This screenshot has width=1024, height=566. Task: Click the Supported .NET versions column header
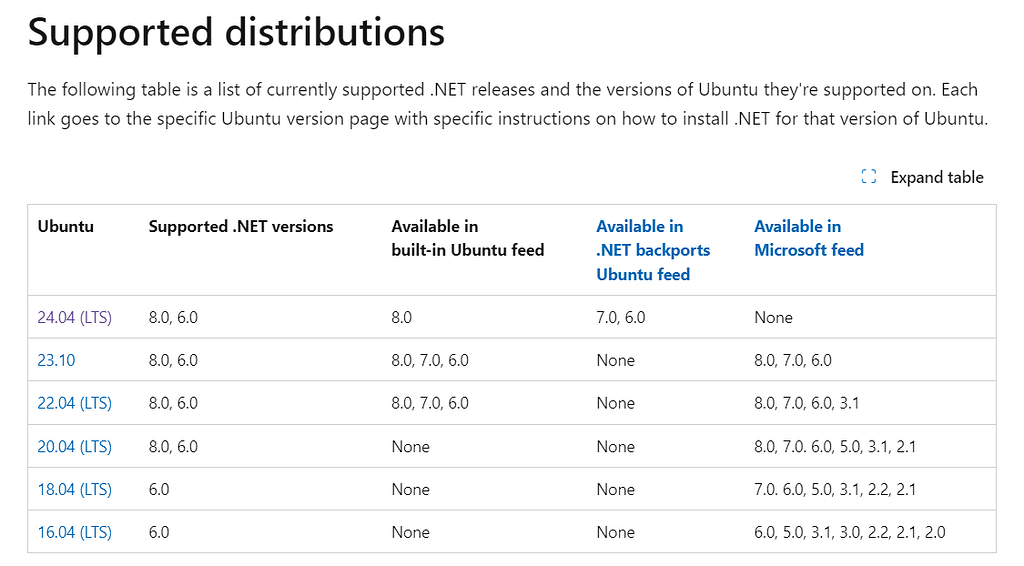(241, 227)
